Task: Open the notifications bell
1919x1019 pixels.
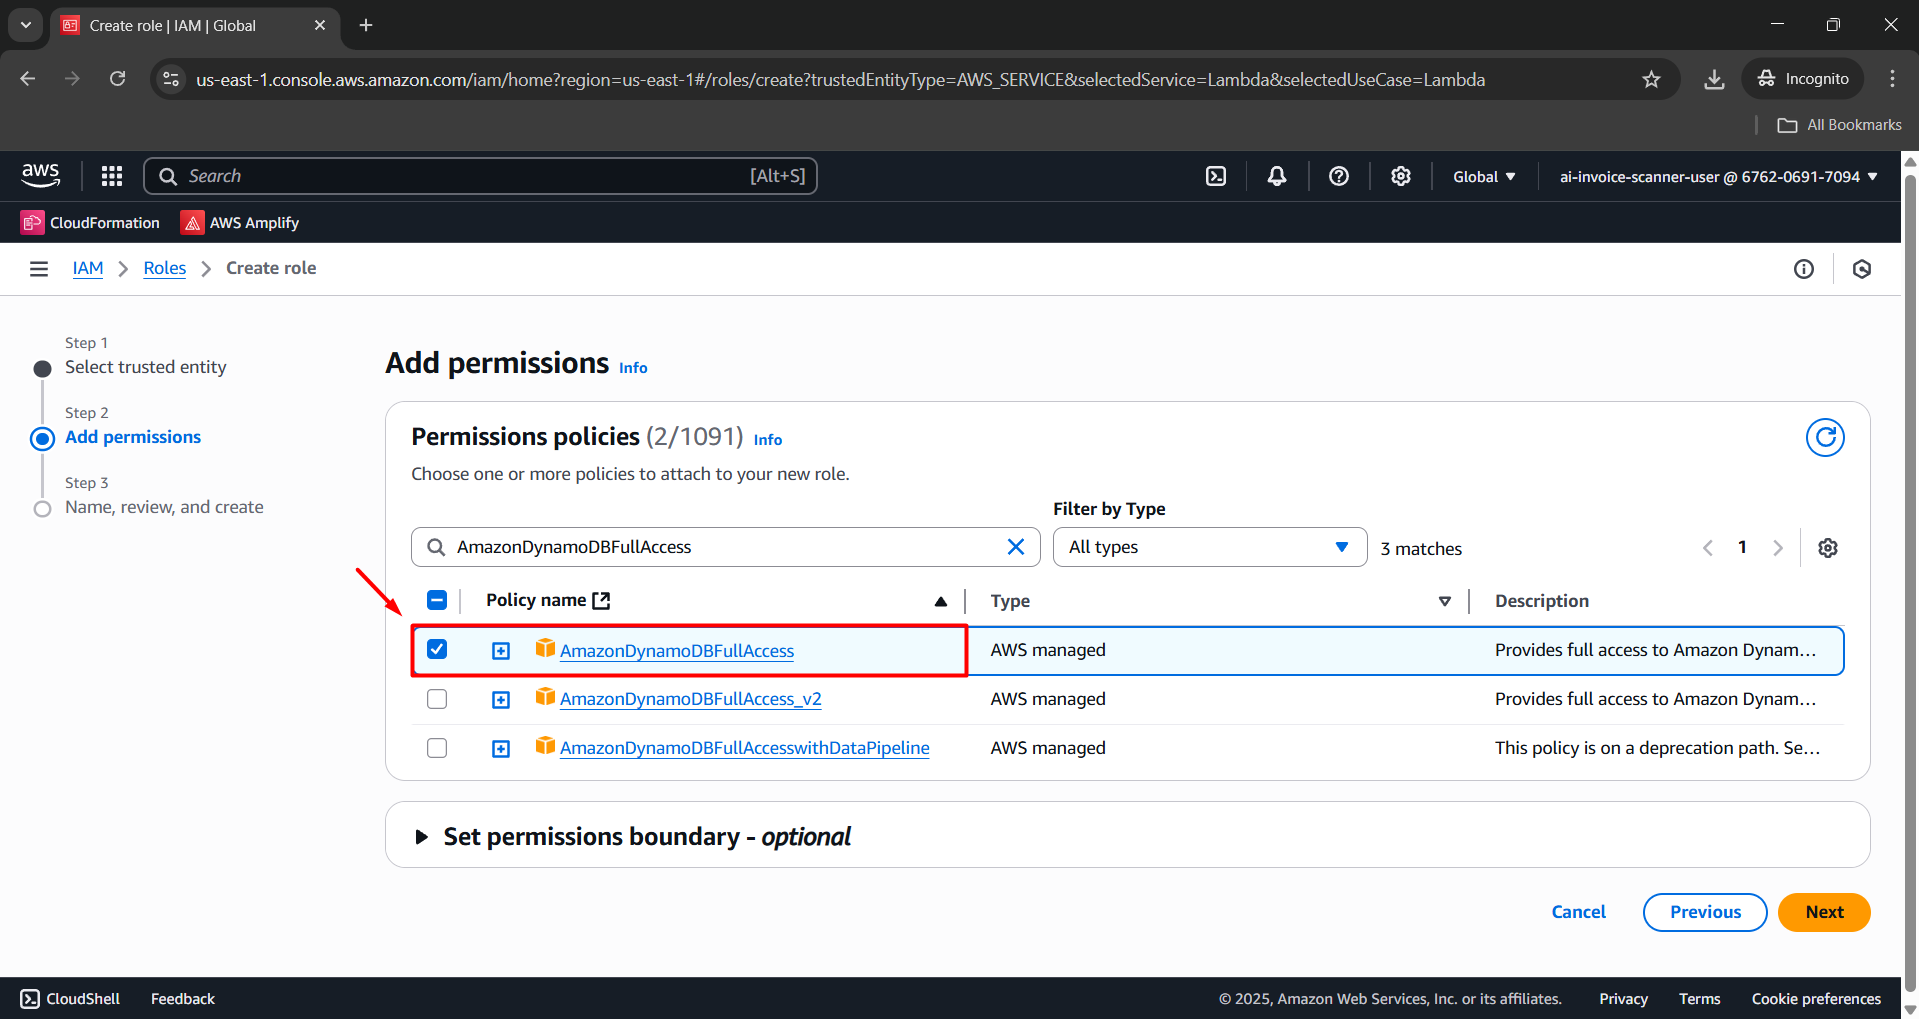Action: point(1276,175)
